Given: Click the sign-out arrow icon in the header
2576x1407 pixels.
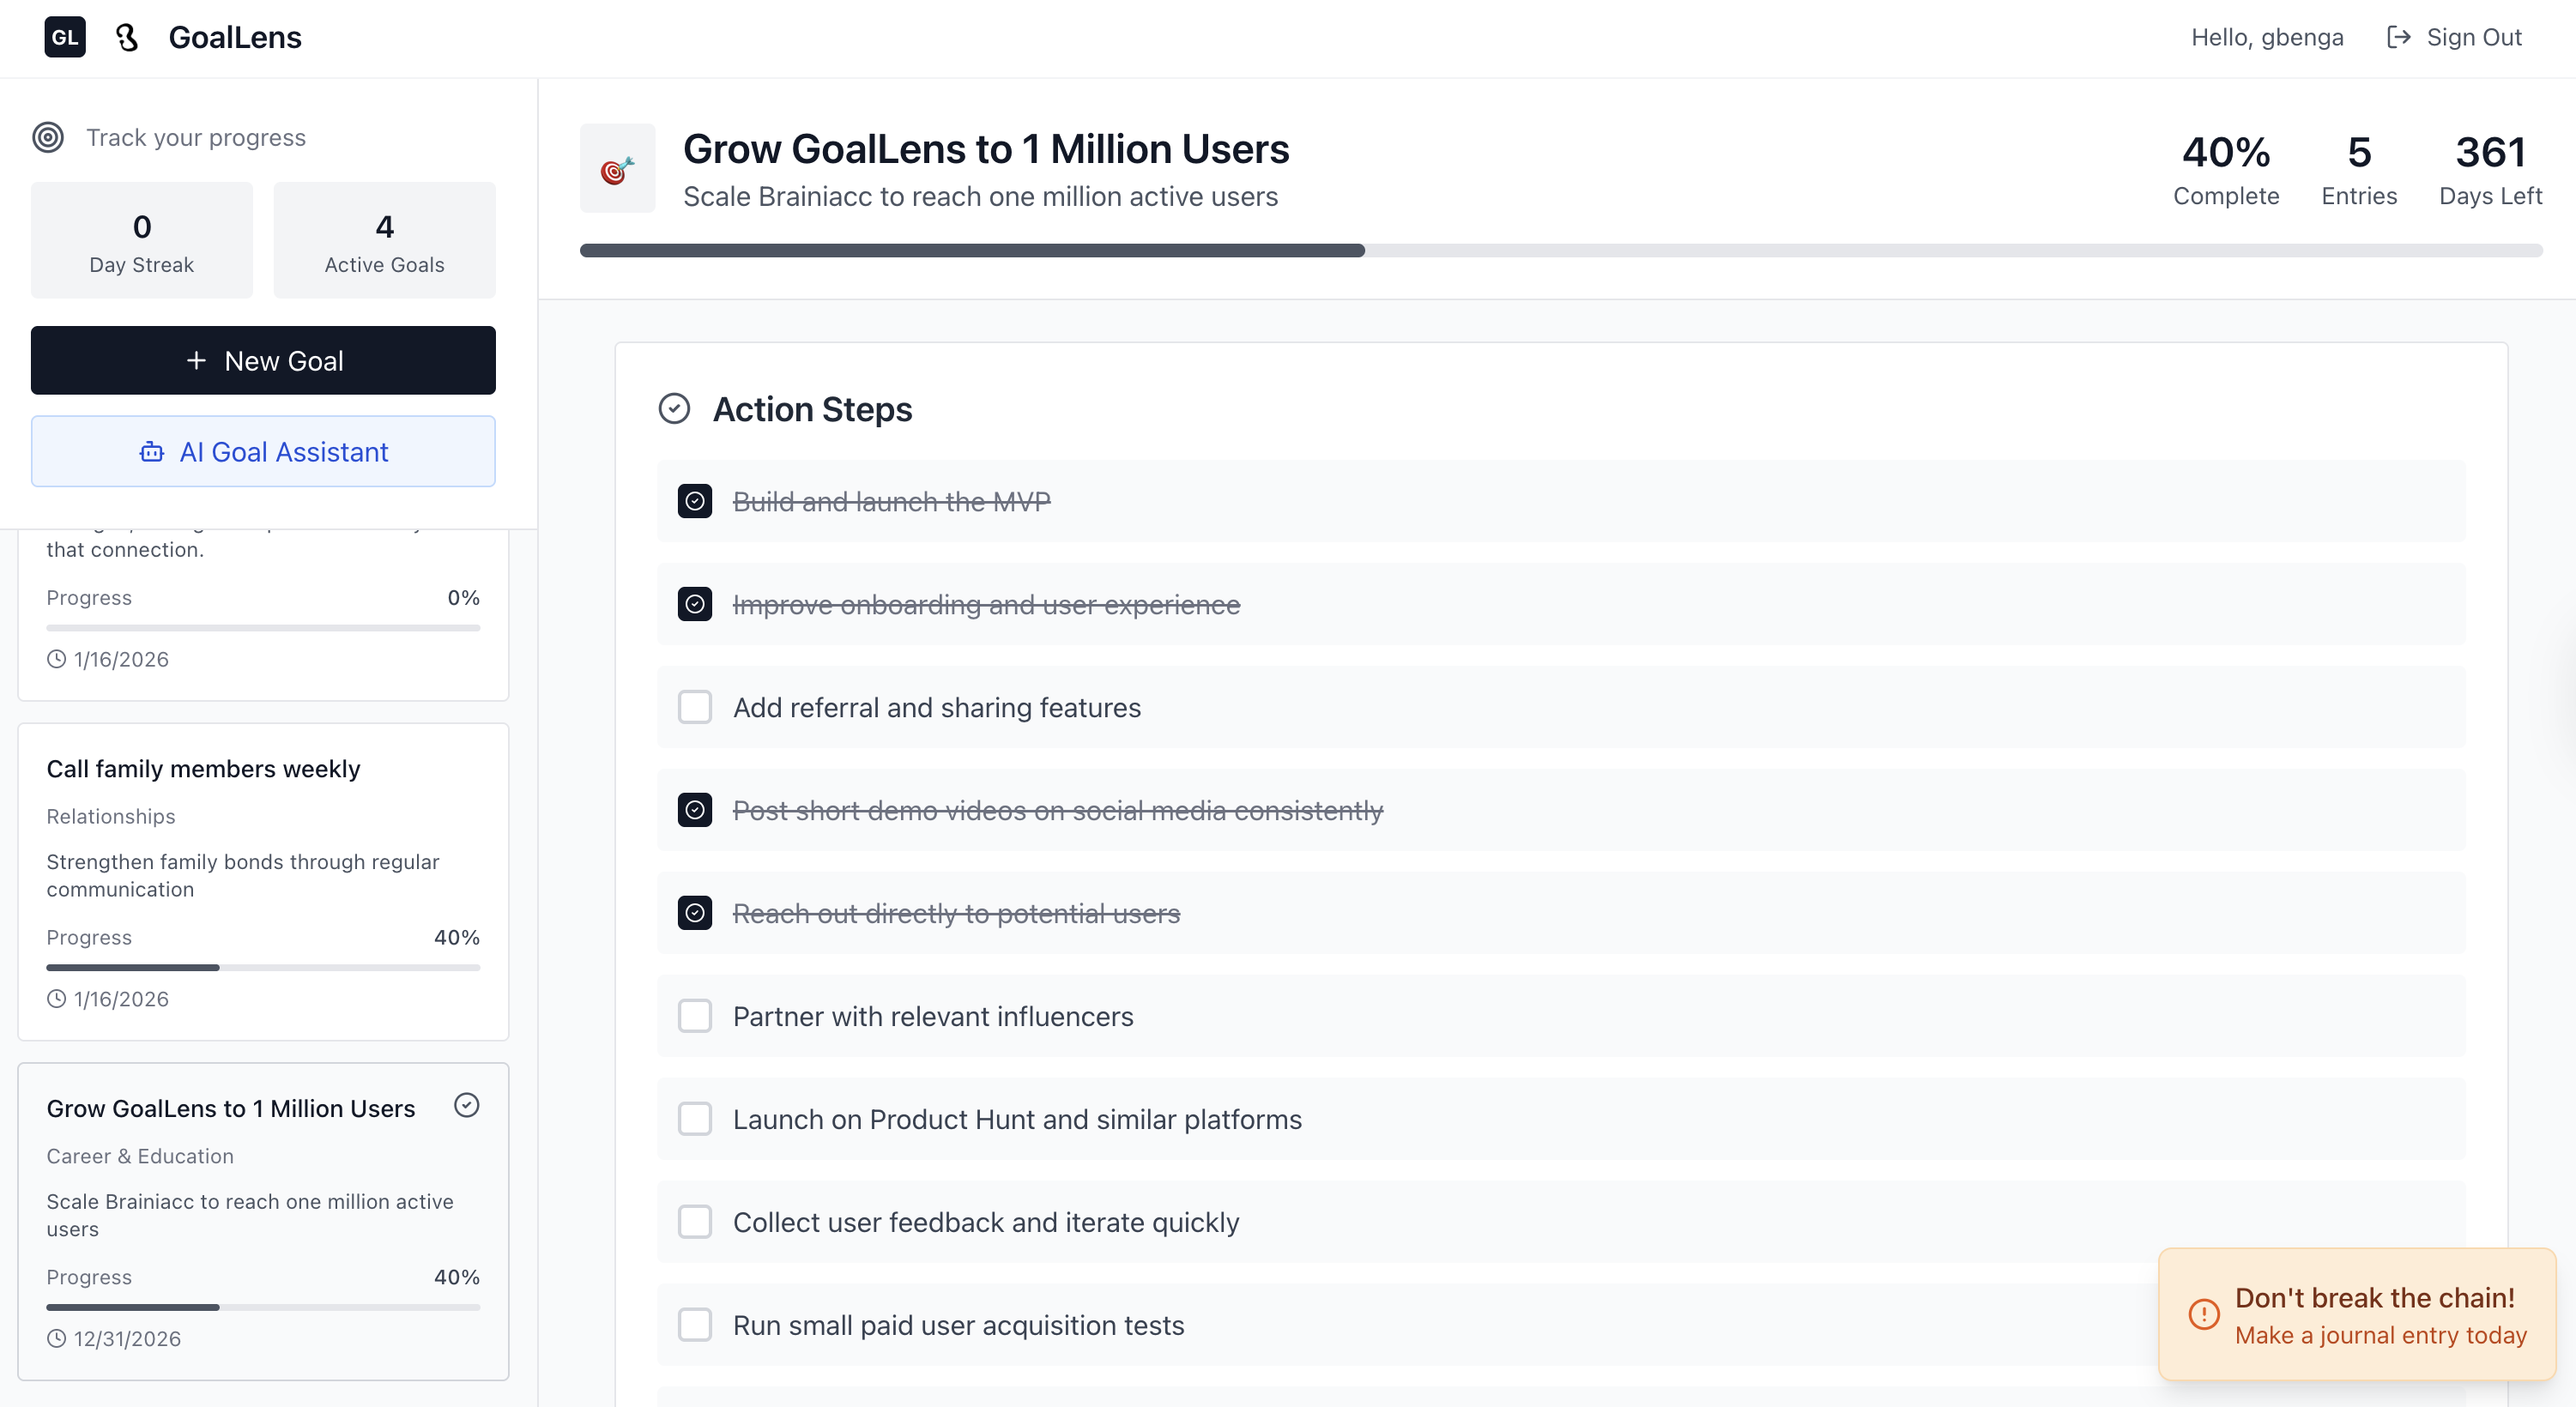Looking at the screenshot, I should point(2398,37).
